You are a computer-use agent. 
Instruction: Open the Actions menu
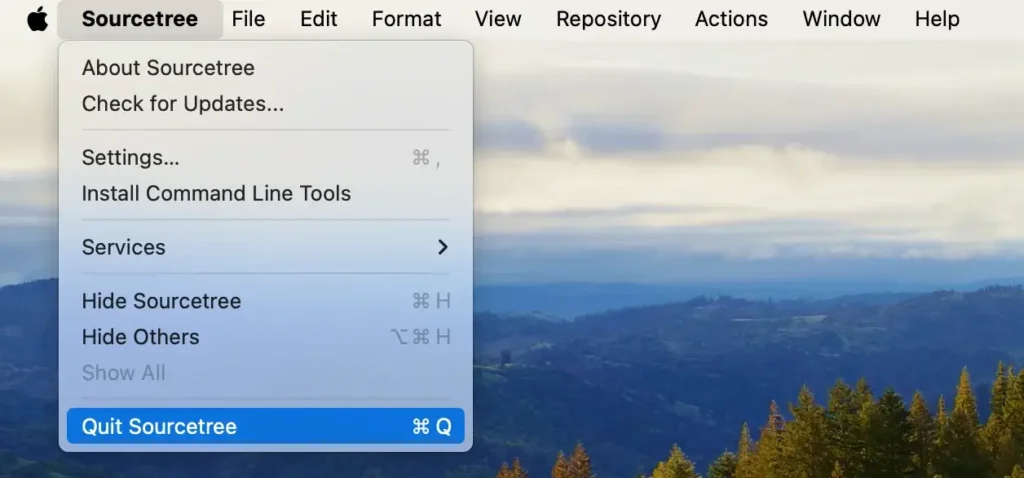point(731,19)
